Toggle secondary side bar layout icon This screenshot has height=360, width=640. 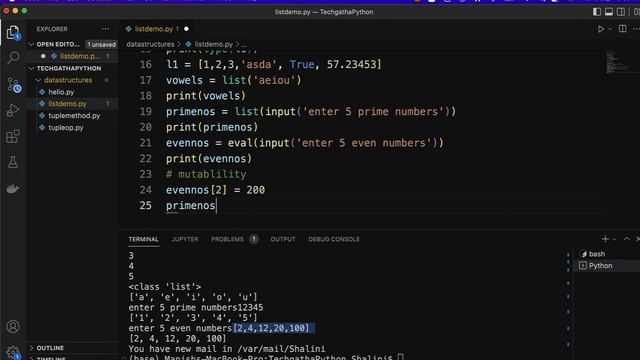tap(620, 12)
